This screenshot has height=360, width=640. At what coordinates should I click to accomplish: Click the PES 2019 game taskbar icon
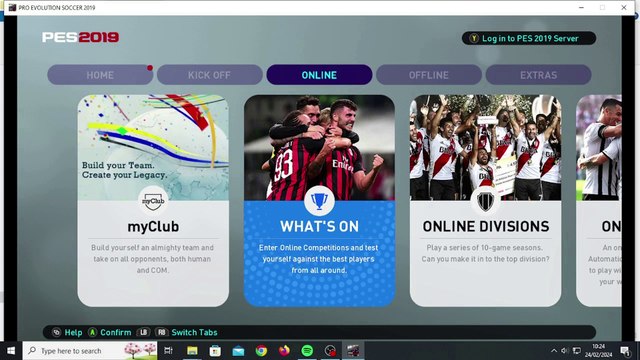tap(353, 351)
